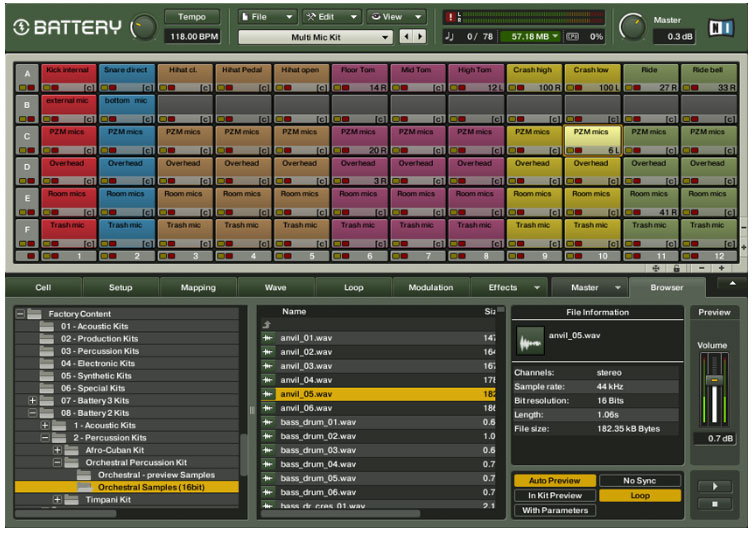Switch to the Cell tab
Image resolution: width=754 pixels, height=535 pixels.
(x=43, y=287)
